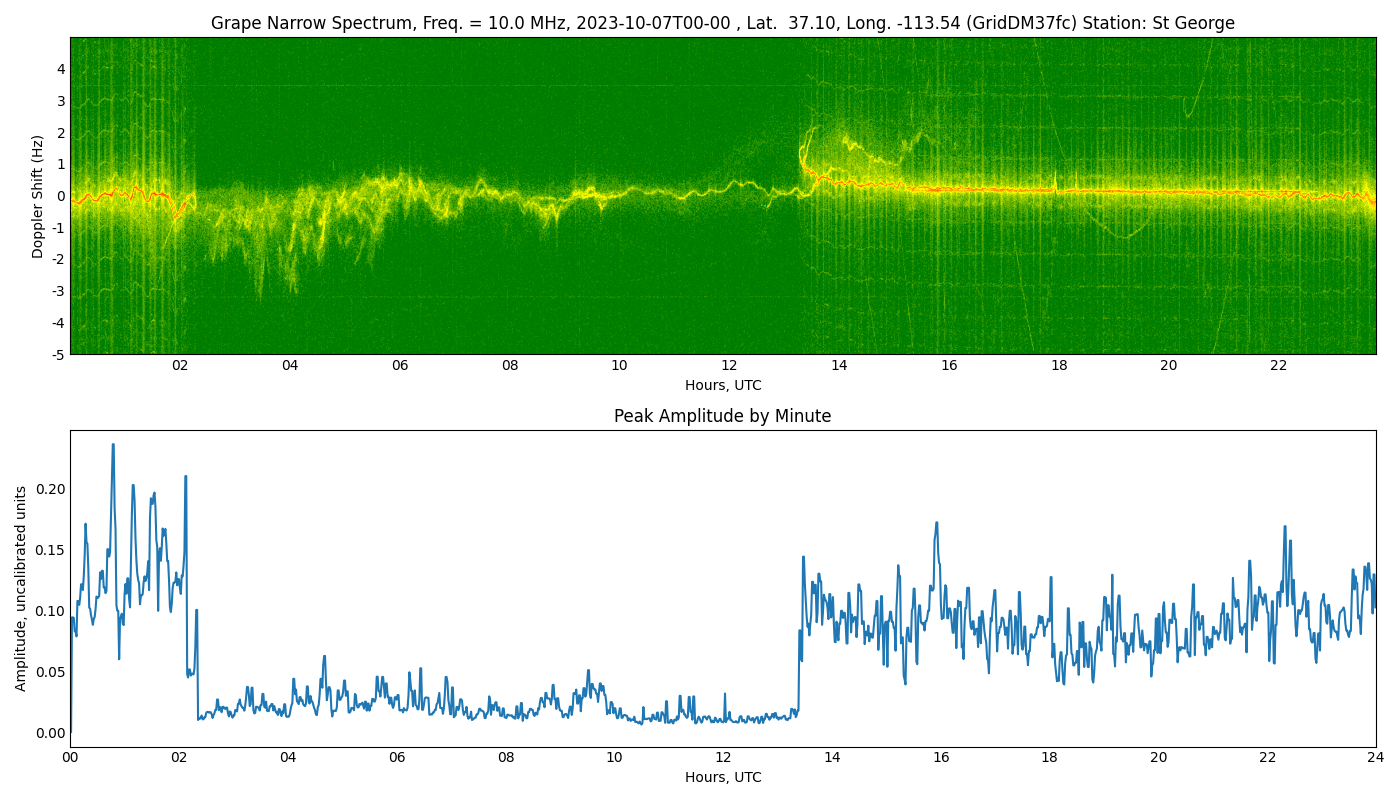This screenshot has width=1400, height=800.
Task: Select the 22 hour tick on the amplitude axis
Action: coord(1267,758)
